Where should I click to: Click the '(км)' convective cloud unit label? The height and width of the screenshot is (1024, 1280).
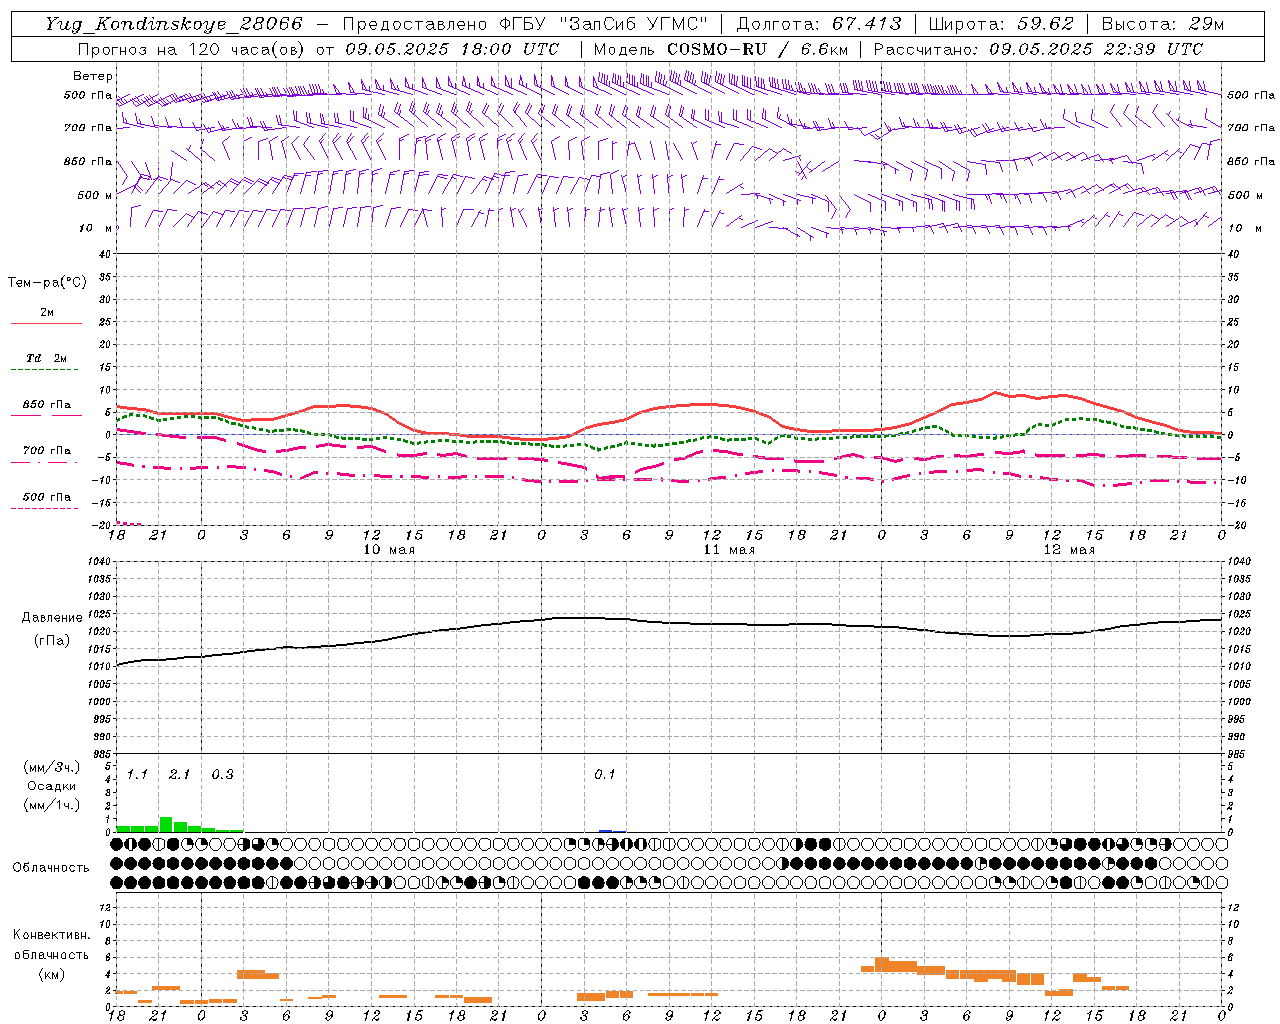pyautogui.click(x=52, y=974)
